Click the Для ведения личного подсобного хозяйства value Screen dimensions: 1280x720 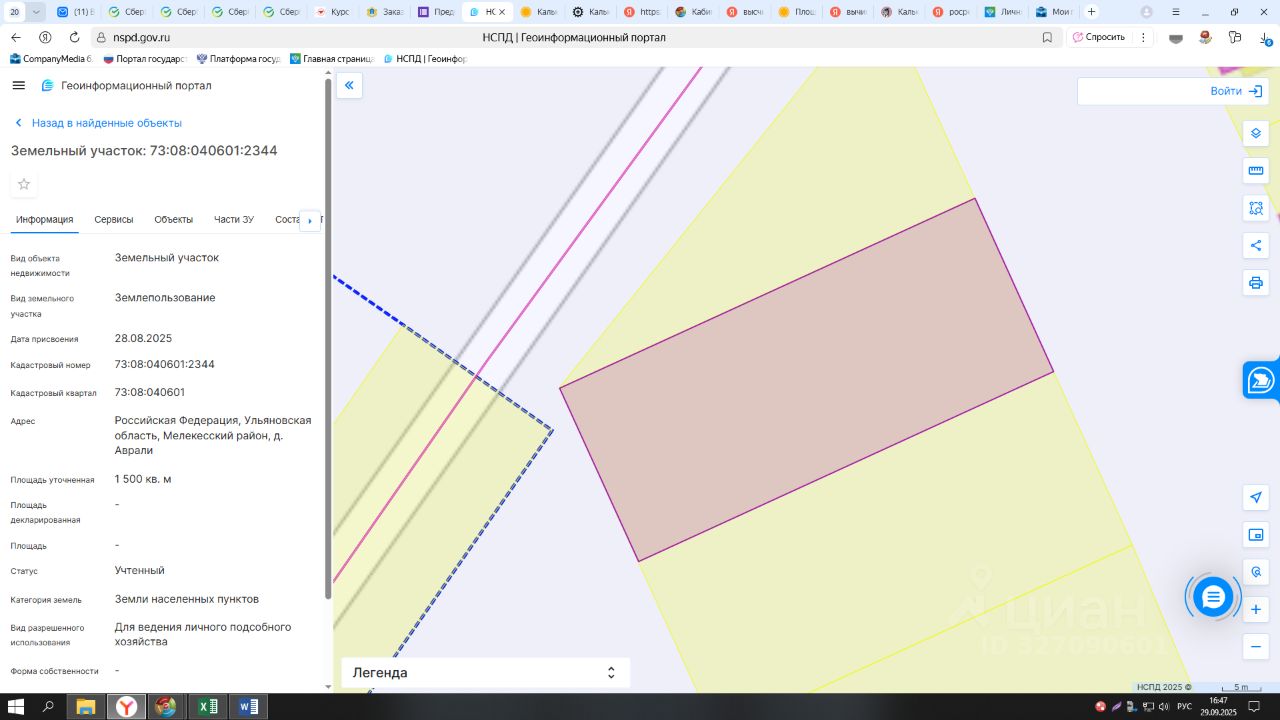tap(203, 634)
